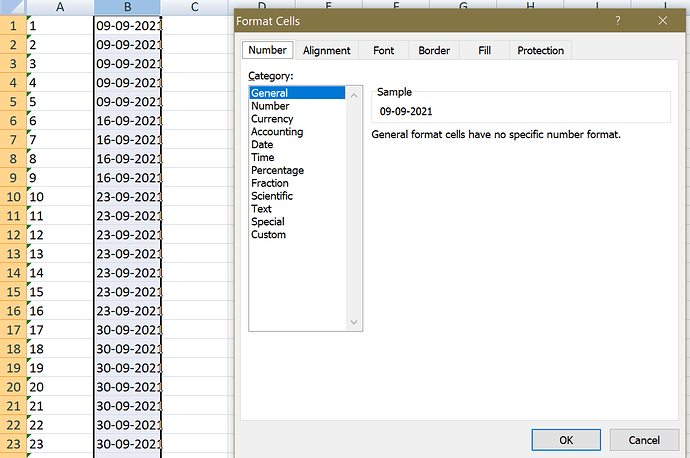Select the Text category in list
This screenshot has height=458, width=690.
(x=261, y=209)
